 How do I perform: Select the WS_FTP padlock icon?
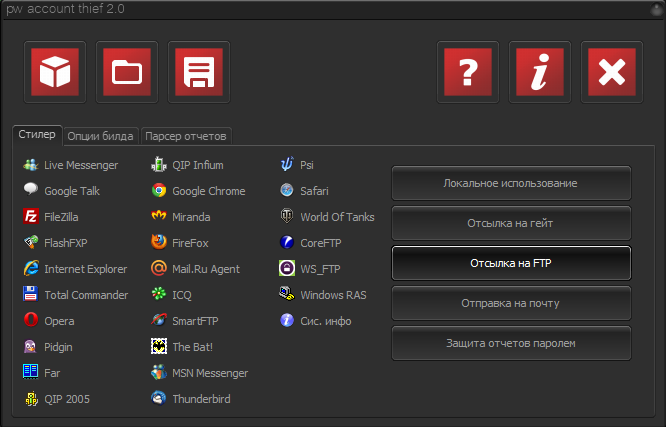click(x=287, y=268)
